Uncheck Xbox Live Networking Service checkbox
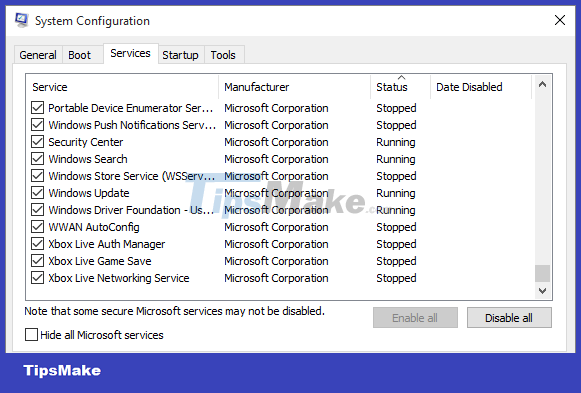 pos(37,278)
